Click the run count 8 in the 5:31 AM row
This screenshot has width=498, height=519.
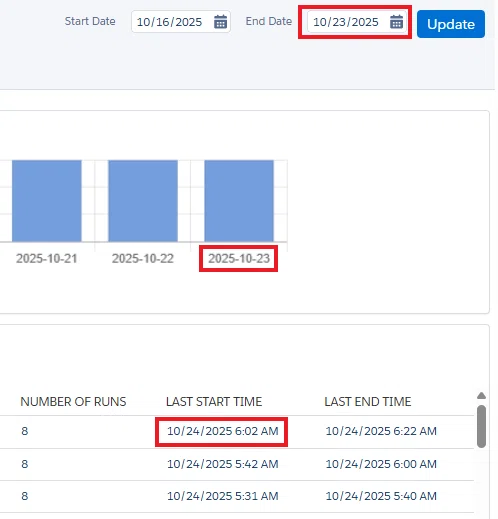tap(25, 496)
